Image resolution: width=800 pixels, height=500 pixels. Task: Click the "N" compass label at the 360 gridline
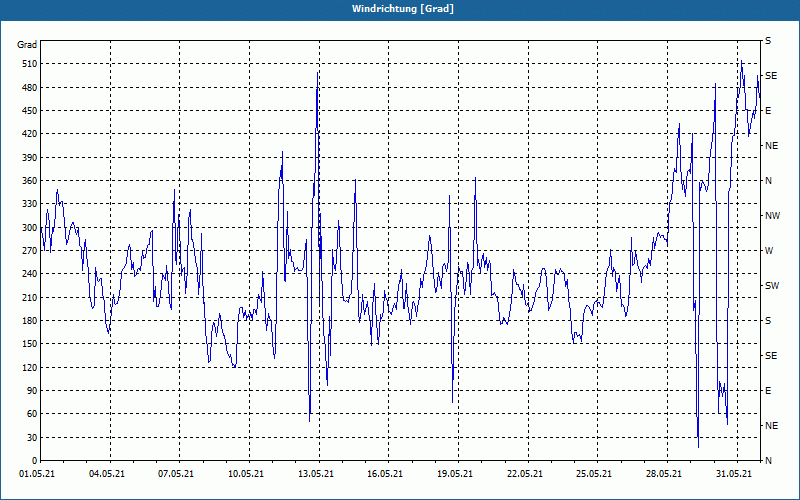(x=768, y=181)
